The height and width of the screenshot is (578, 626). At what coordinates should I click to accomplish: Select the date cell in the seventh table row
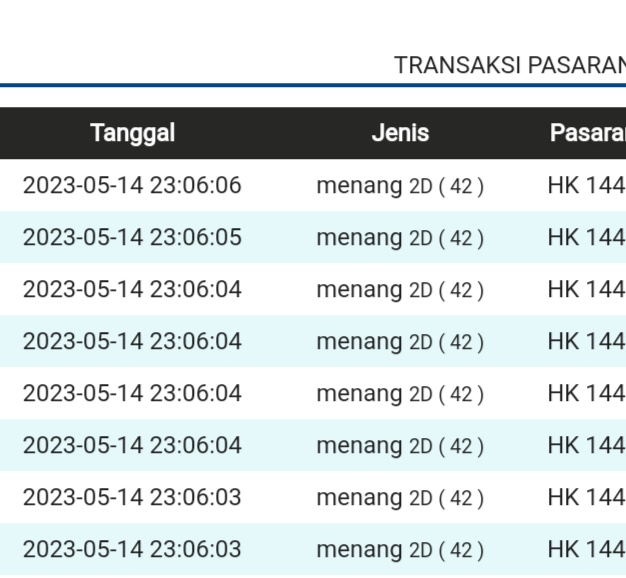pos(132,498)
